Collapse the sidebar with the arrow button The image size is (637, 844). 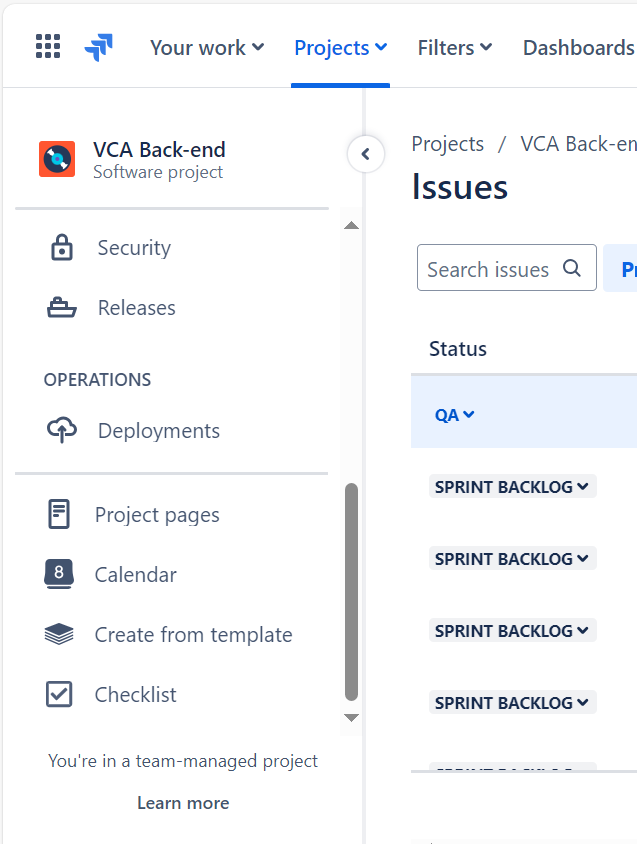point(366,154)
